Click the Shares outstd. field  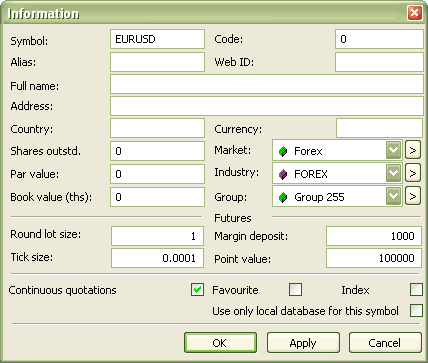tap(157, 151)
